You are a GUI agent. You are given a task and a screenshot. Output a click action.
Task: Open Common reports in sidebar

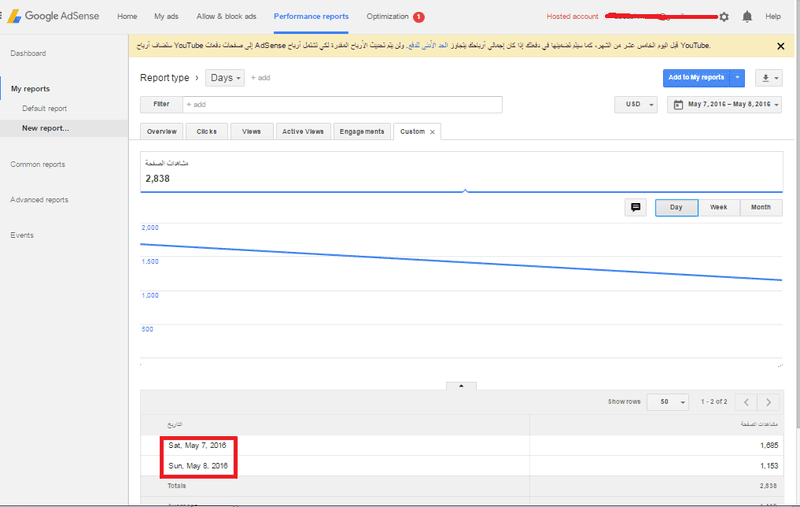point(38,164)
